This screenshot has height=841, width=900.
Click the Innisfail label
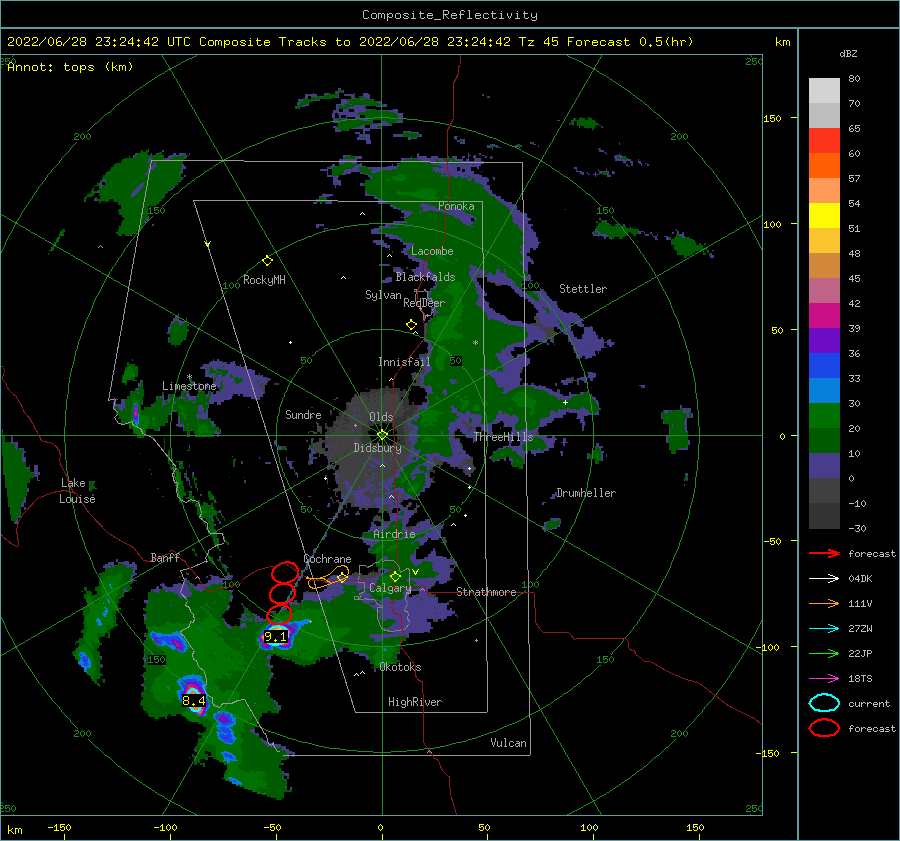pos(404,362)
